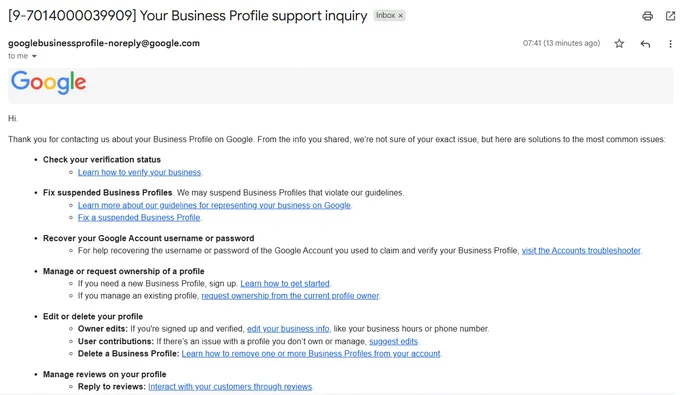The width and height of the screenshot is (680, 395).
Task: Click the 'Hi.' greeting text
Action: point(13,118)
